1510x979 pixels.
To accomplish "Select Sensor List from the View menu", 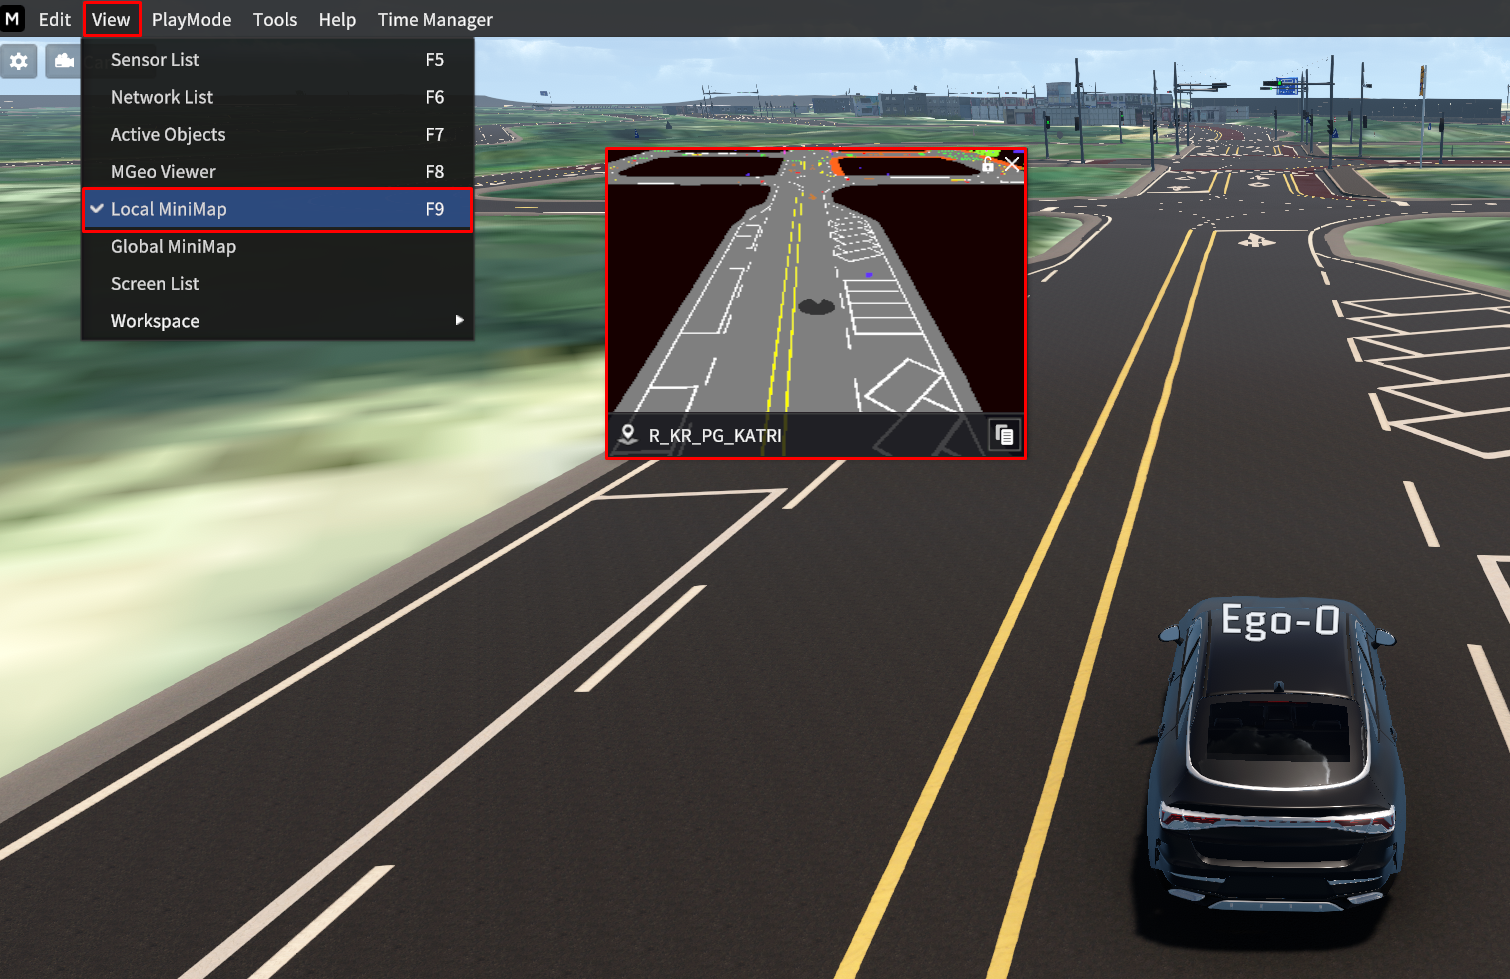I will click(155, 60).
